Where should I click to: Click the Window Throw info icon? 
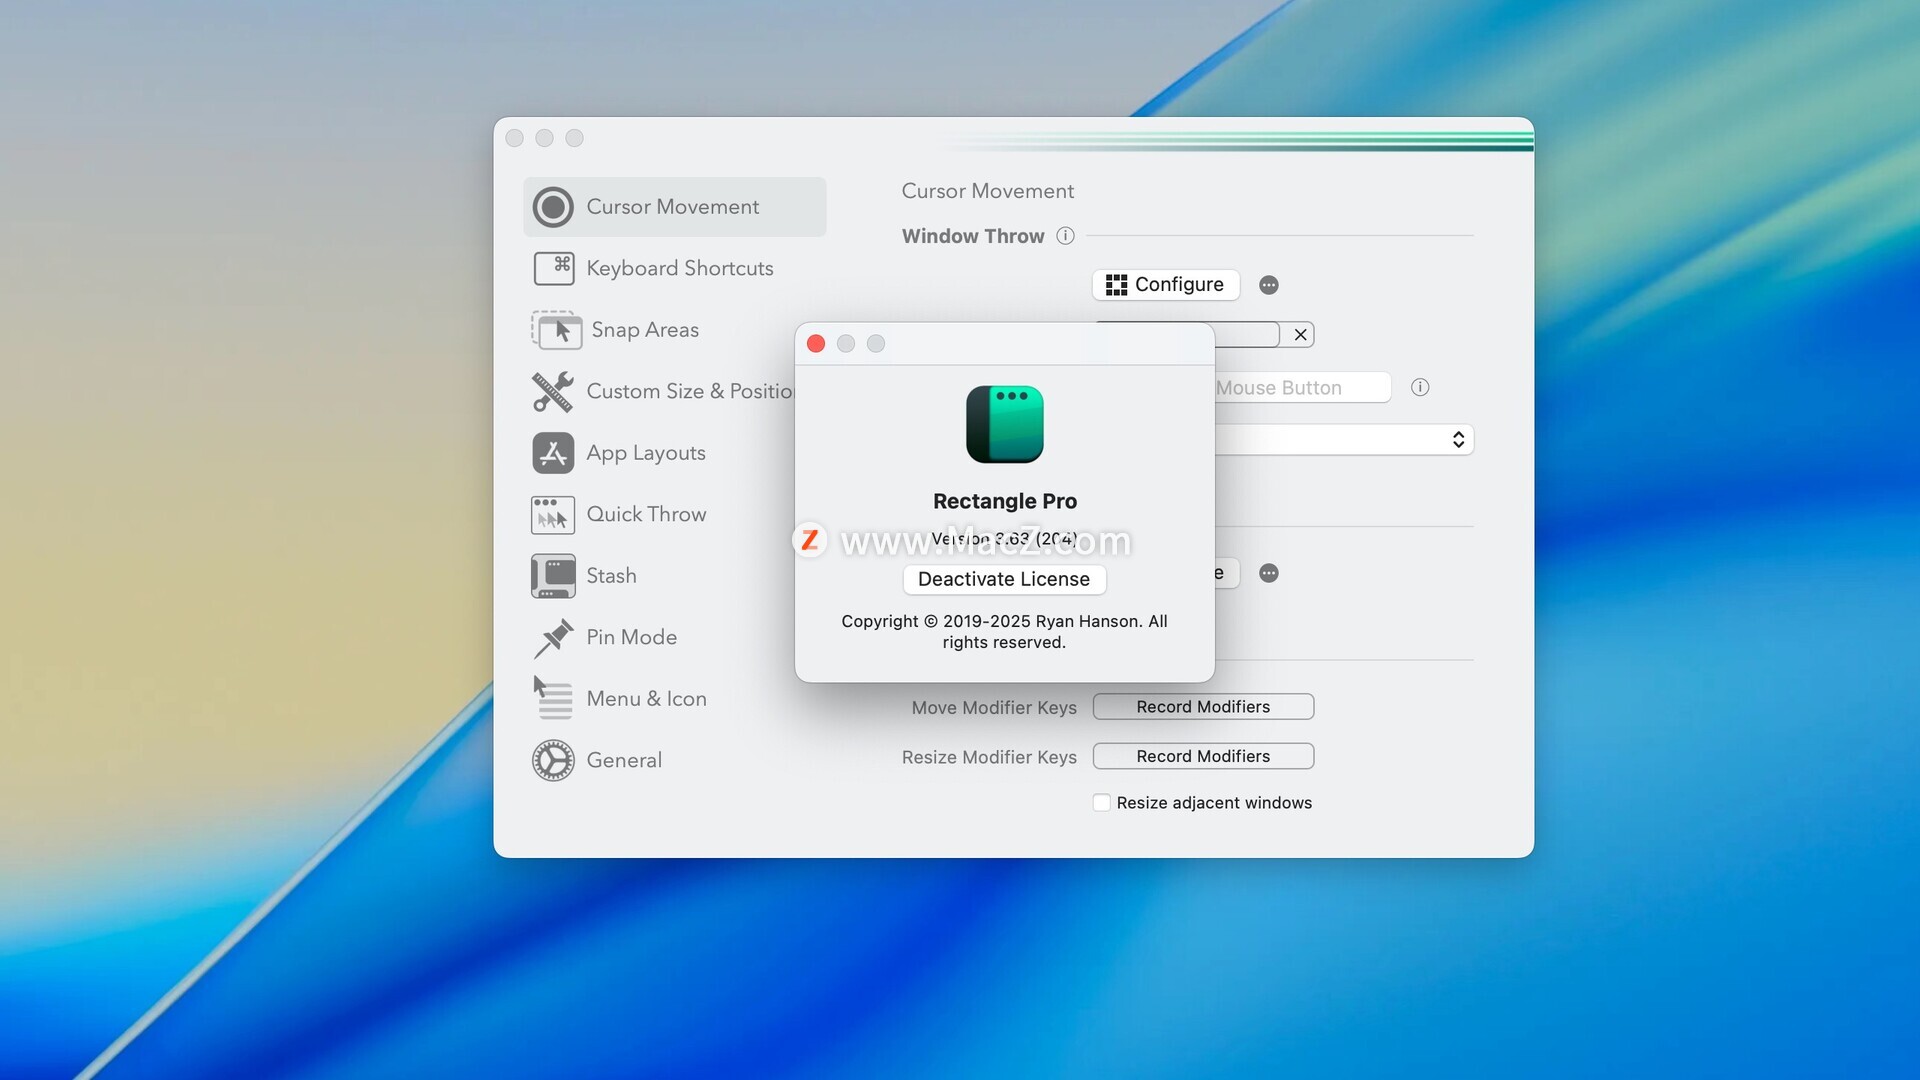pos(1065,236)
